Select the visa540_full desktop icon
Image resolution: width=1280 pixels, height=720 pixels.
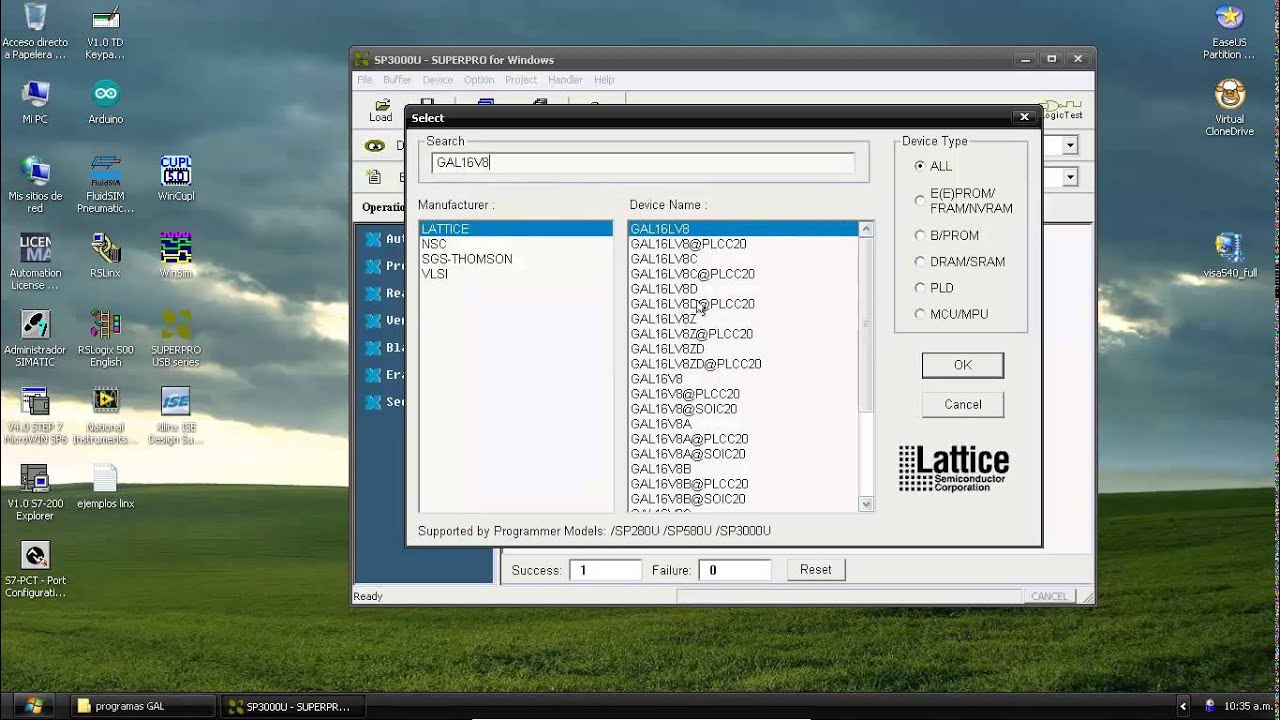pyautogui.click(x=1229, y=256)
